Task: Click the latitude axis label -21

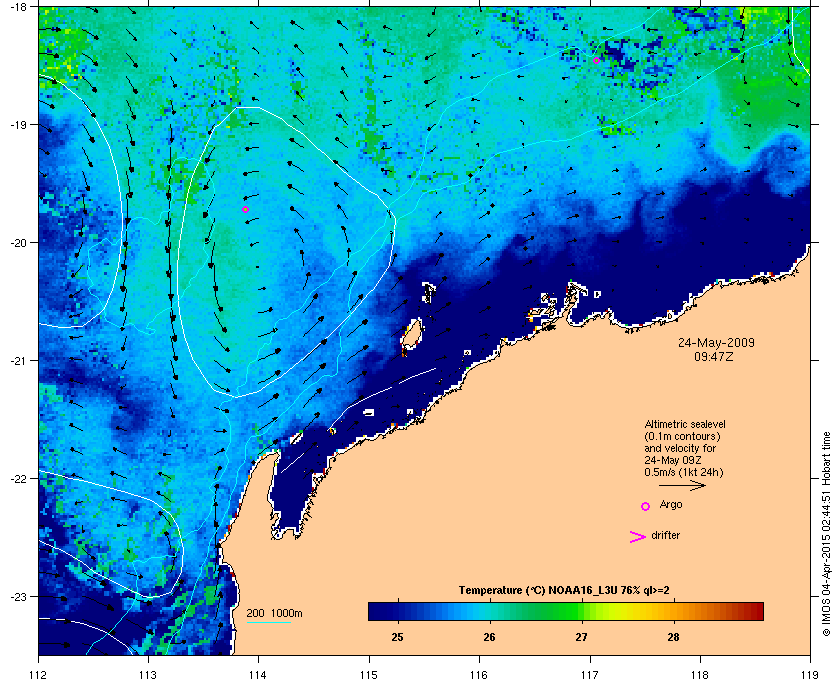Action: (x=18, y=361)
